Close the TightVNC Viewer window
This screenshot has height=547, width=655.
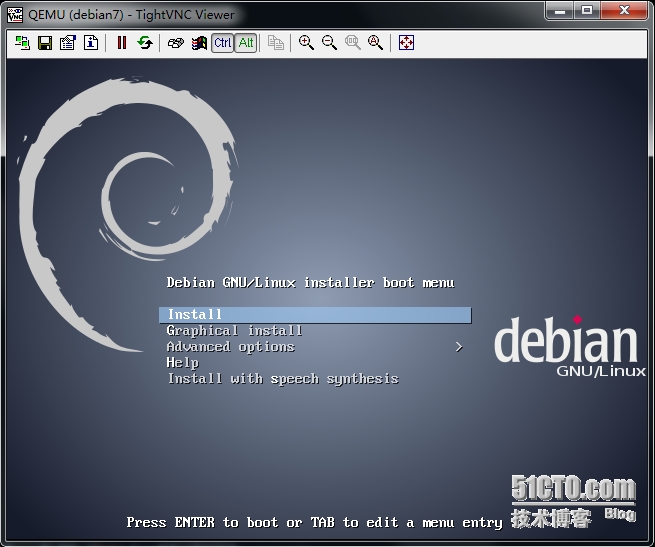(x=624, y=11)
